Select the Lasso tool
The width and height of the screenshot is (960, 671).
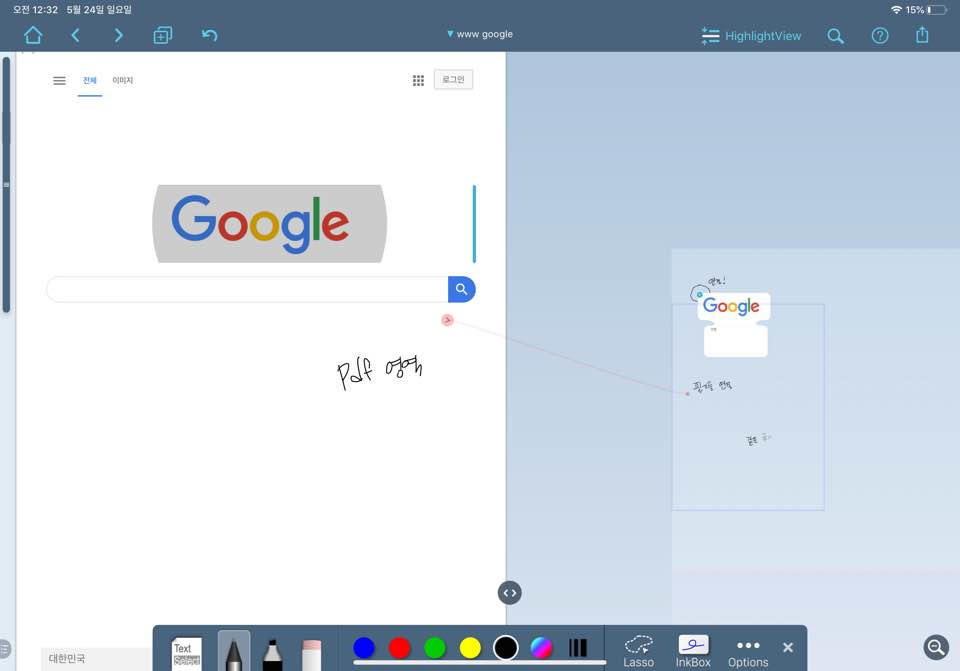tap(639, 651)
